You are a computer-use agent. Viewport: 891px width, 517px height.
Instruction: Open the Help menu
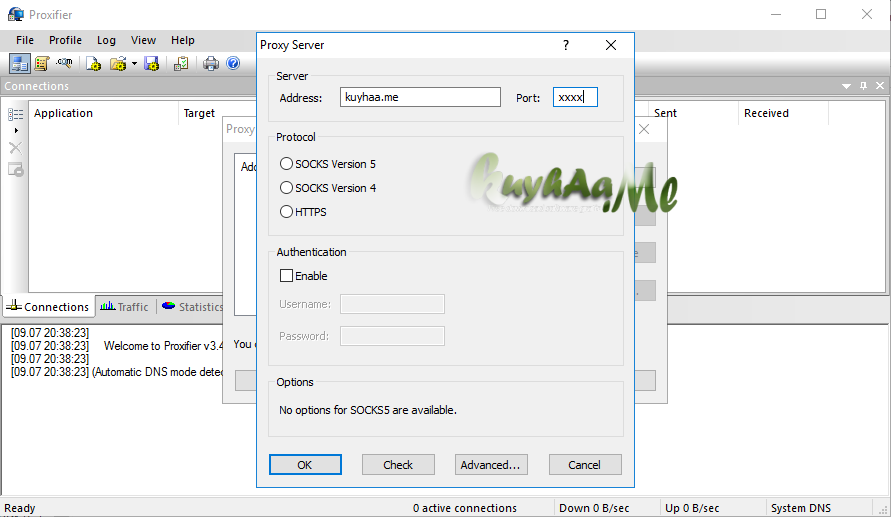pos(183,40)
